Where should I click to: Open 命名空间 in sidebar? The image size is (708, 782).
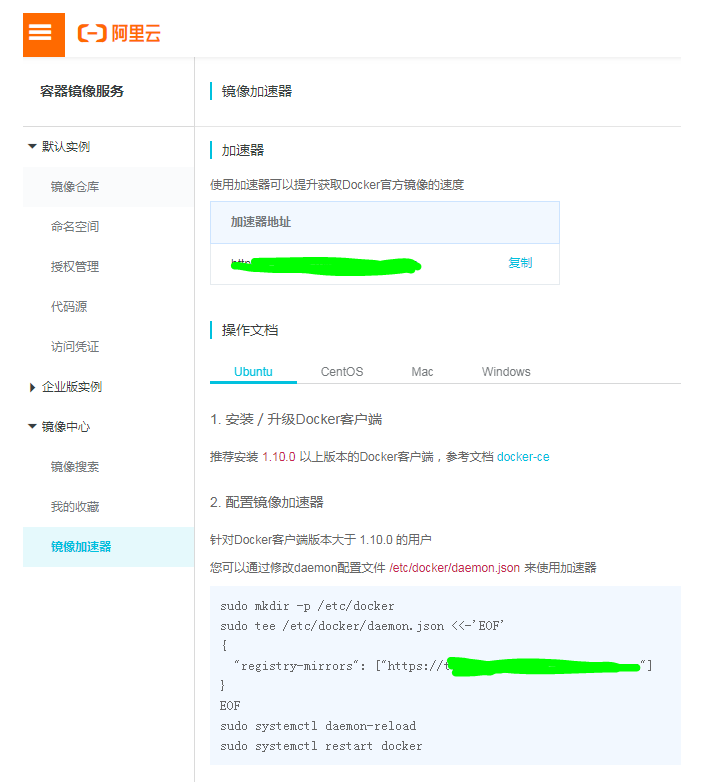point(75,226)
